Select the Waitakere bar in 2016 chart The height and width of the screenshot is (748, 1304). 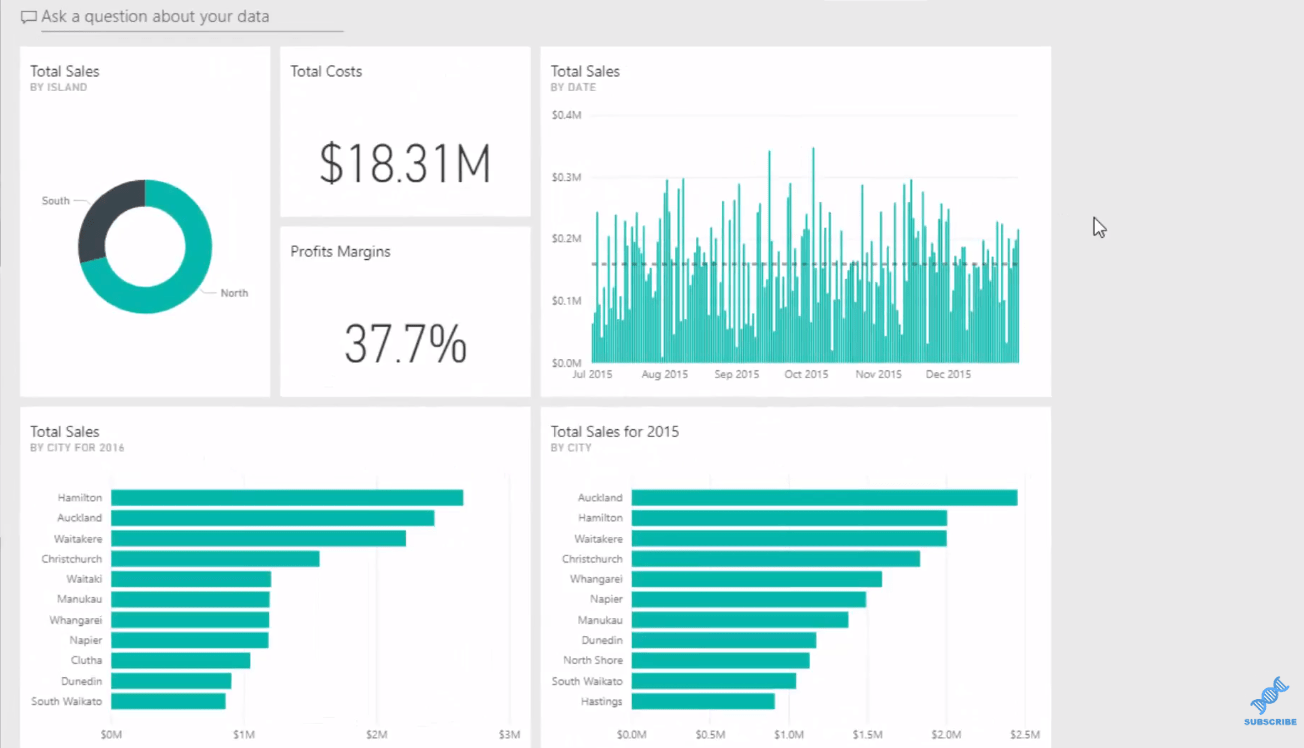tap(258, 538)
